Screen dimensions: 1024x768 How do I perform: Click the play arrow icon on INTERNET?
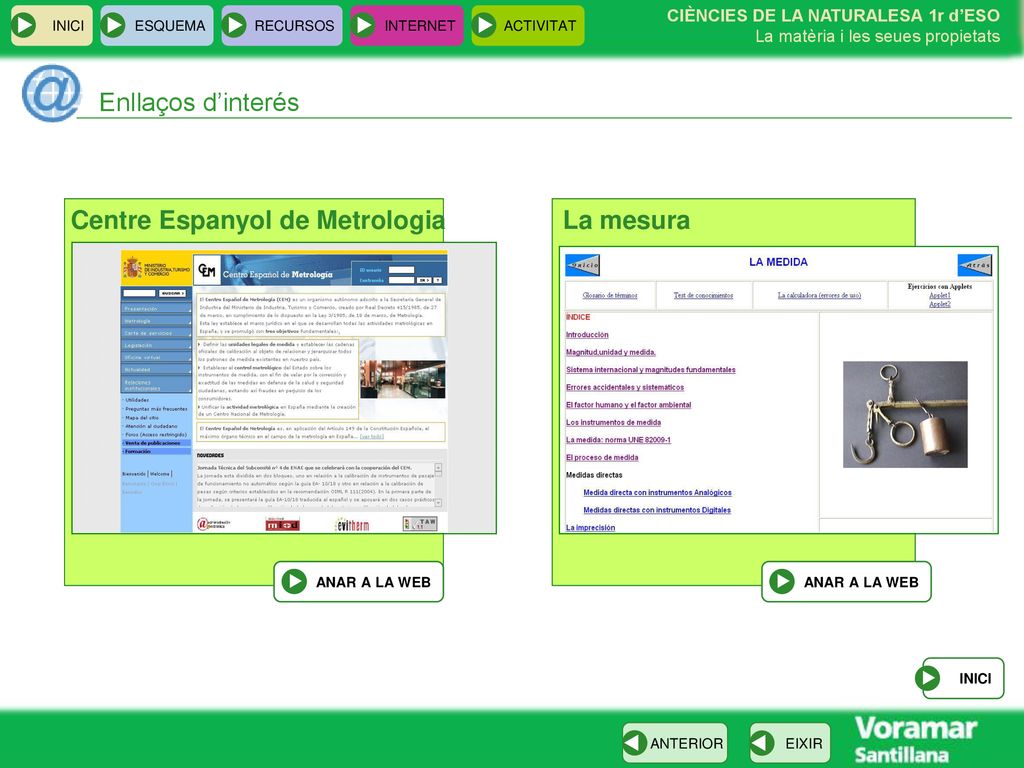click(364, 25)
